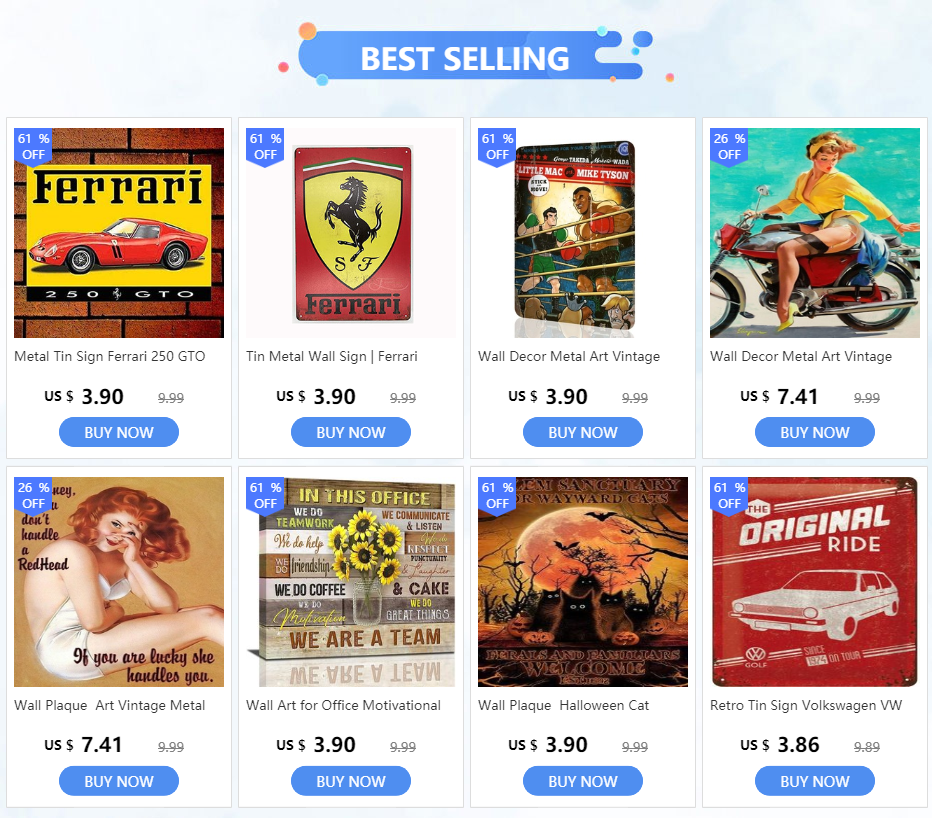Click the BEST SELLING banner

[x=465, y=58]
